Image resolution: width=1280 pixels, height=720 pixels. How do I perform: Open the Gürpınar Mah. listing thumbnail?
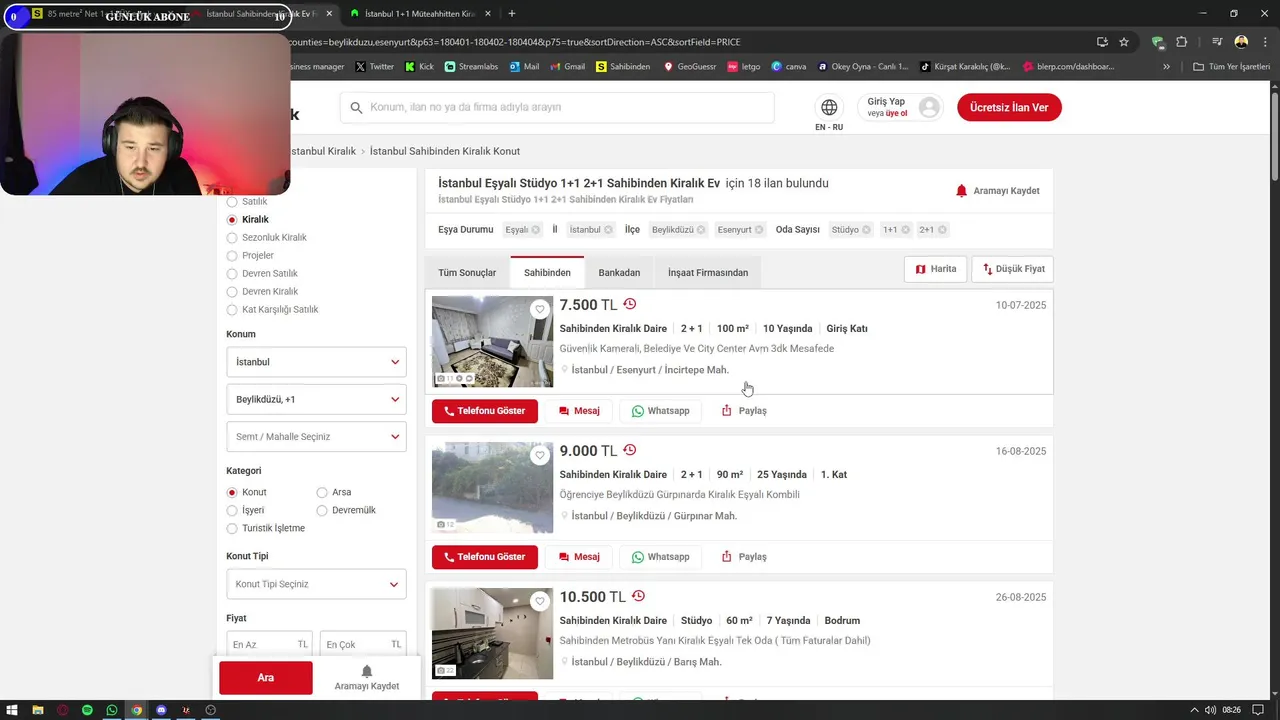(492, 488)
